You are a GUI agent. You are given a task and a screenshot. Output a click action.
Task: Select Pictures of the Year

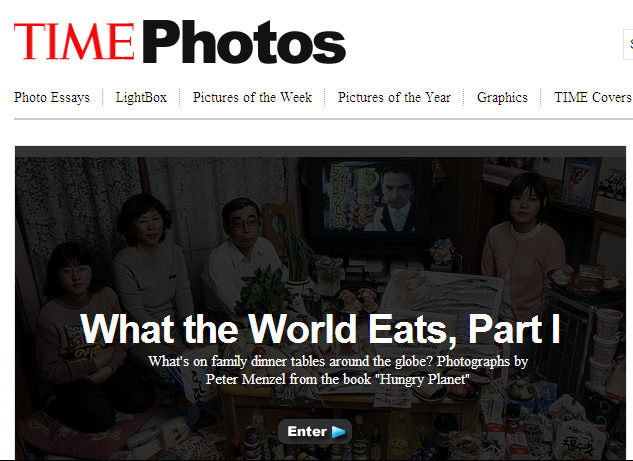(x=394, y=97)
